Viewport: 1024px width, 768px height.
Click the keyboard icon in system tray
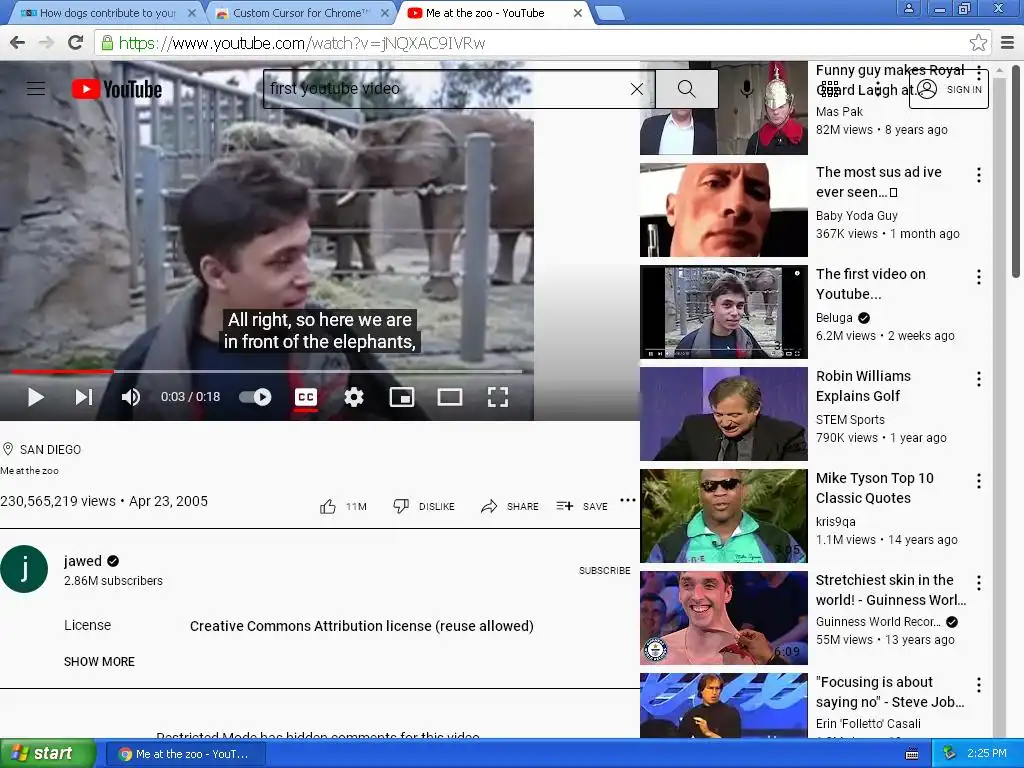(x=912, y=754)
